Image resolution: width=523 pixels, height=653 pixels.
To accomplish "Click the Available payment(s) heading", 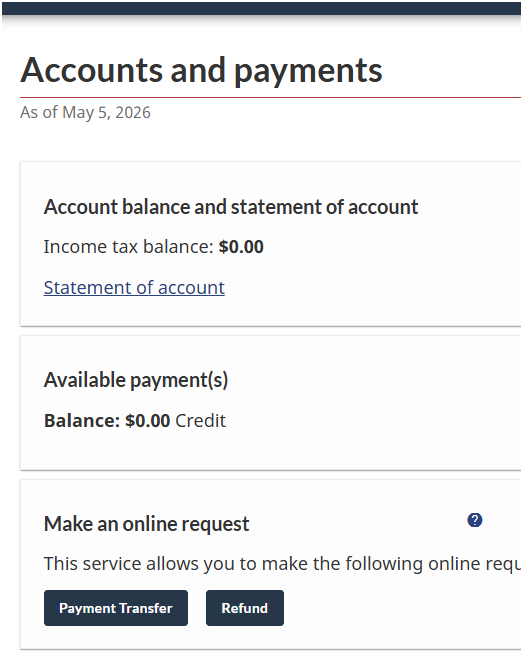I will (x=136, y=380).
